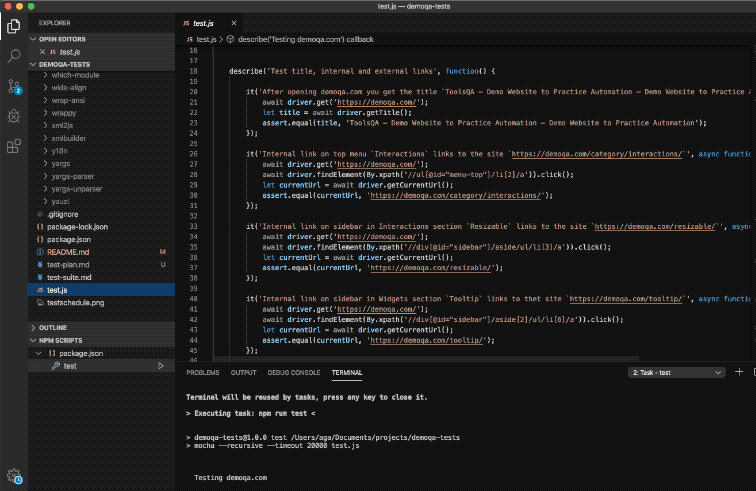Follow interactions category link on line 30

455,195
